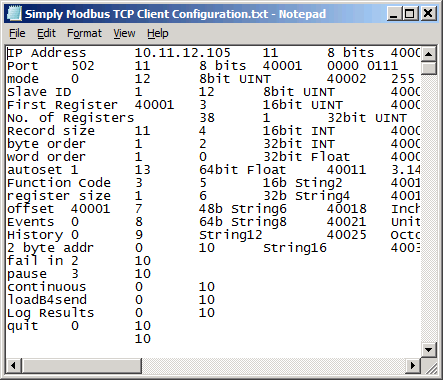Click the text 'word order'
The width and height of the screenshot is (443, 380).
click(46, 157)
